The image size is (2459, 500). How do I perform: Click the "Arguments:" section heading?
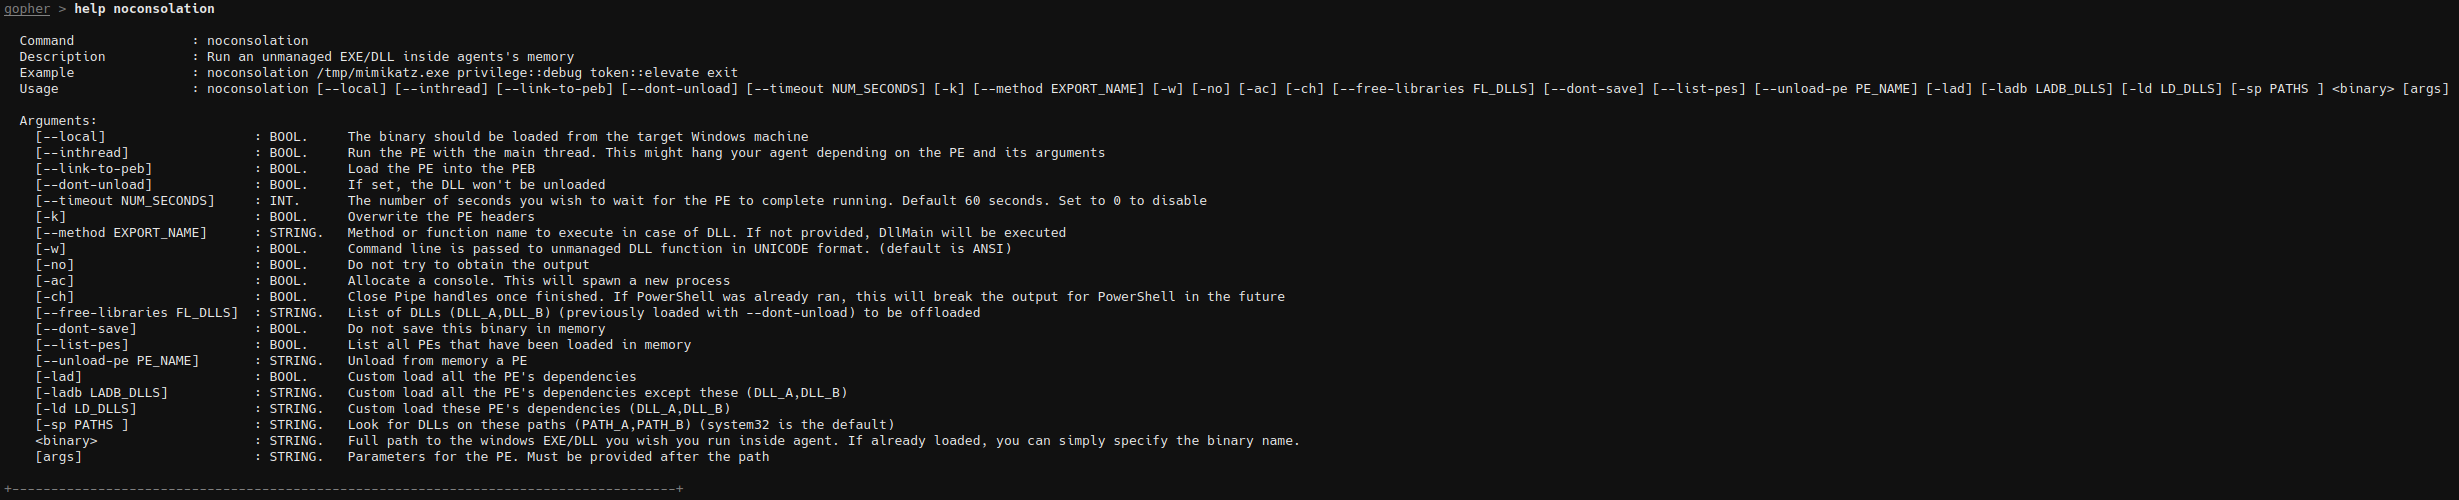coord(58,121)
